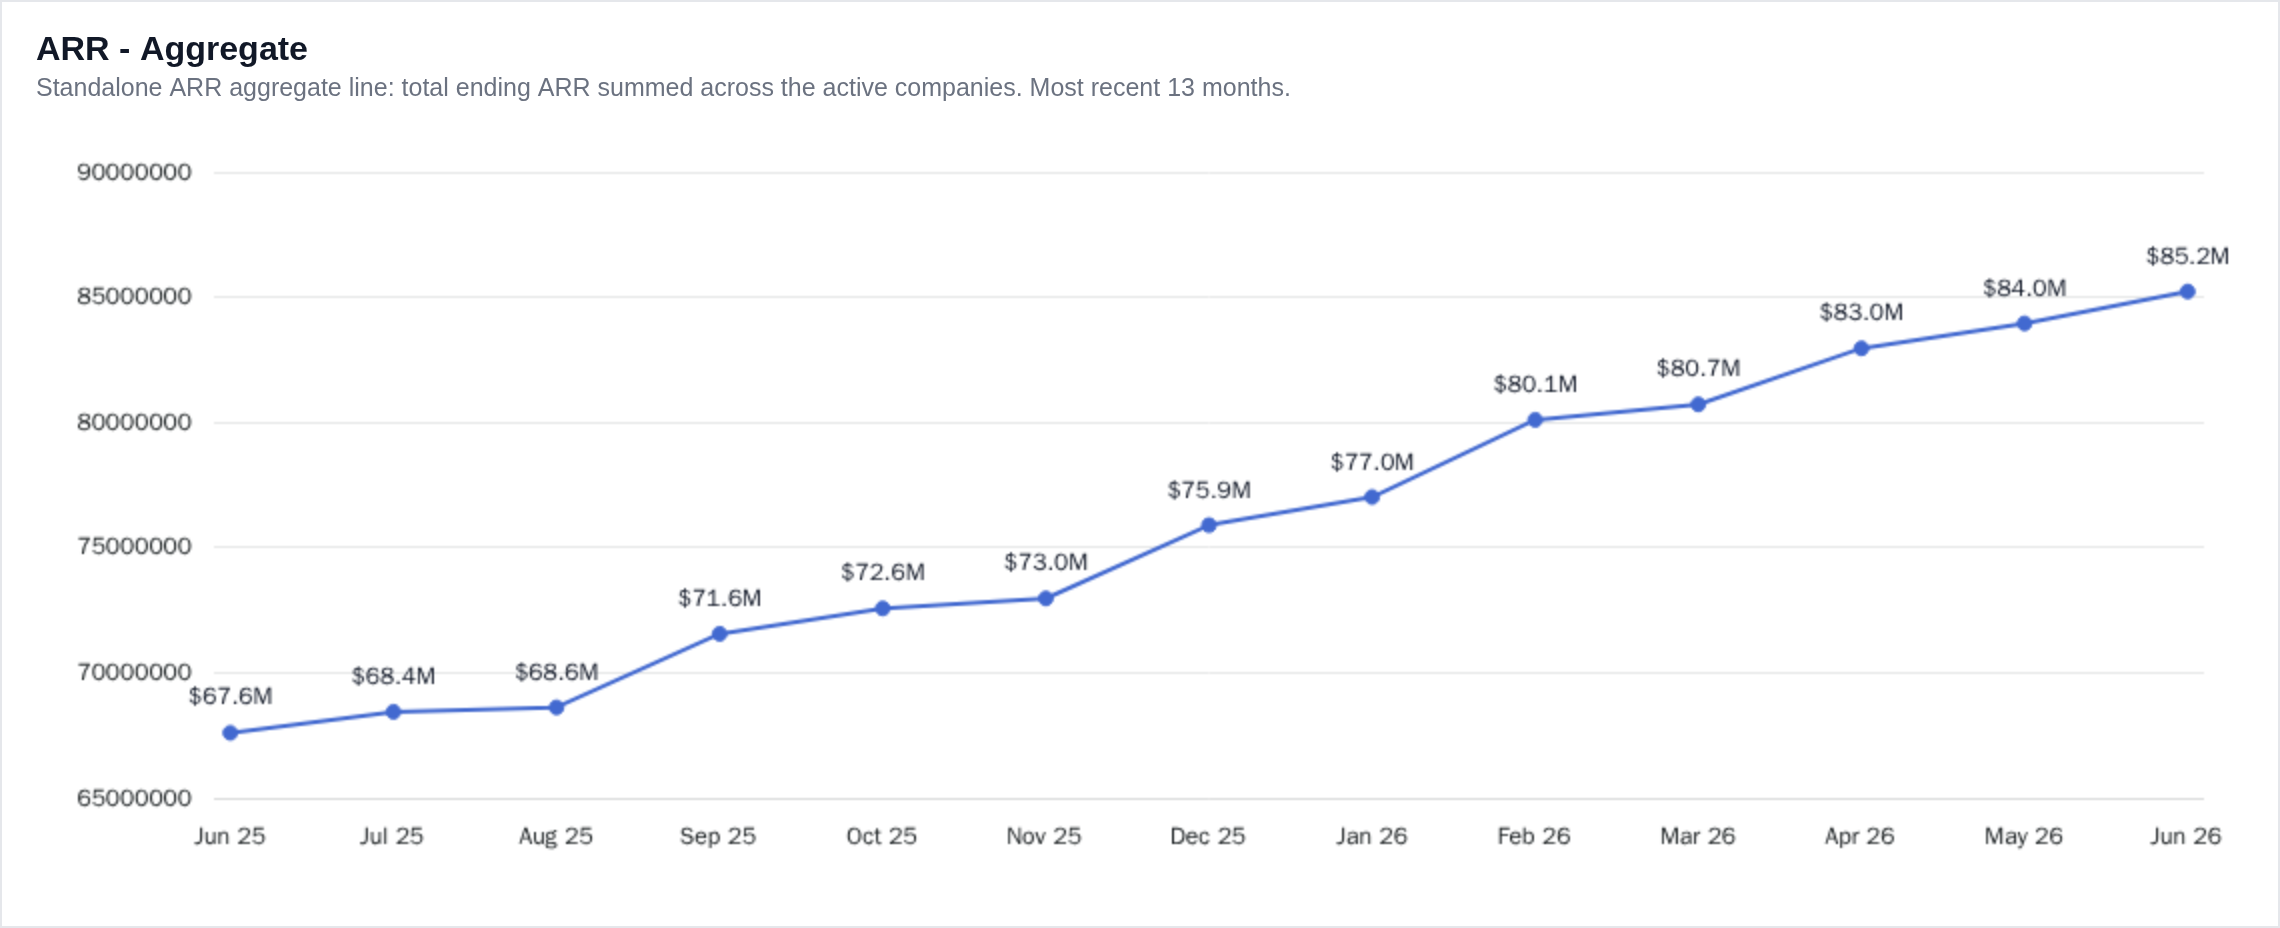Screen dimensions: 2280x928
Task: Click the Apr 26 data point dot
Action: [x=1861, y=348]
